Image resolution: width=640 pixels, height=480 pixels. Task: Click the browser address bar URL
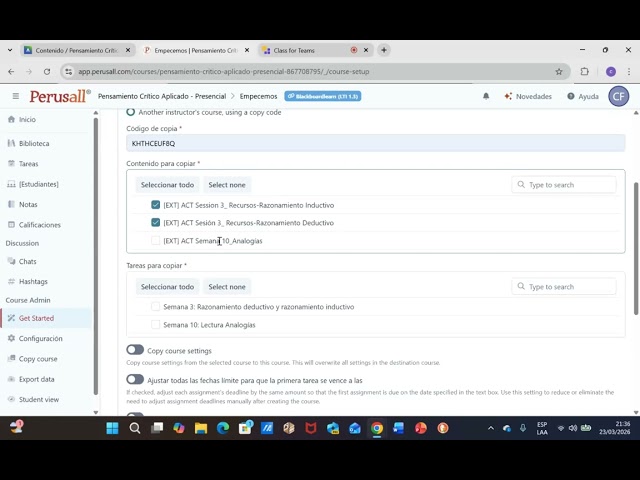(224, 71)
